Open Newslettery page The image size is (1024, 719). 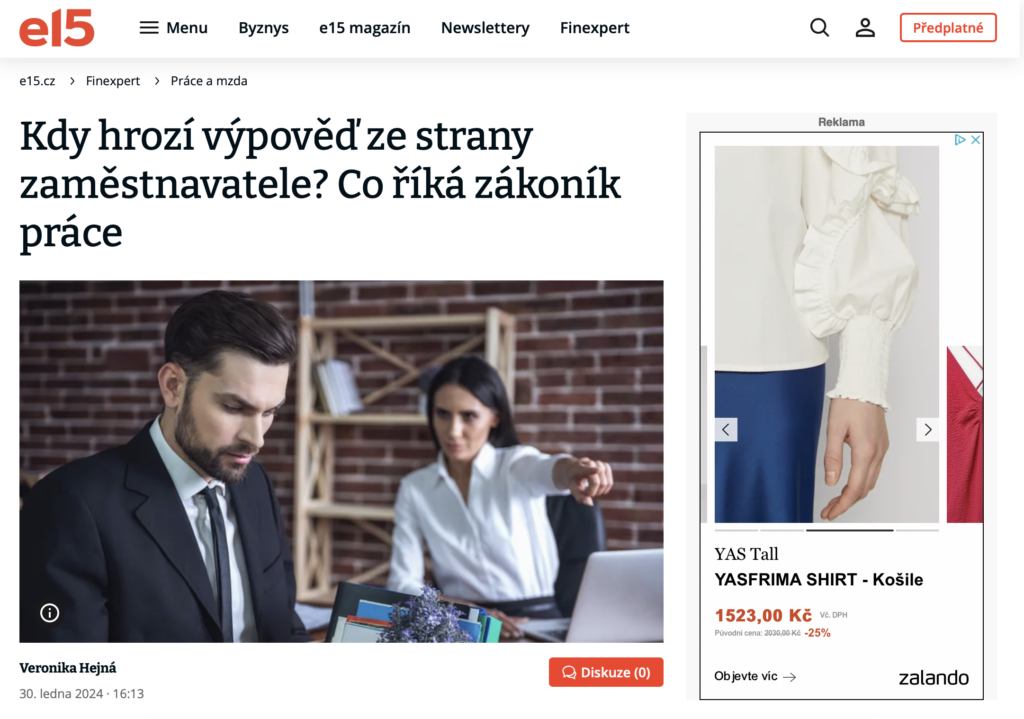click(x=485, y=27)
